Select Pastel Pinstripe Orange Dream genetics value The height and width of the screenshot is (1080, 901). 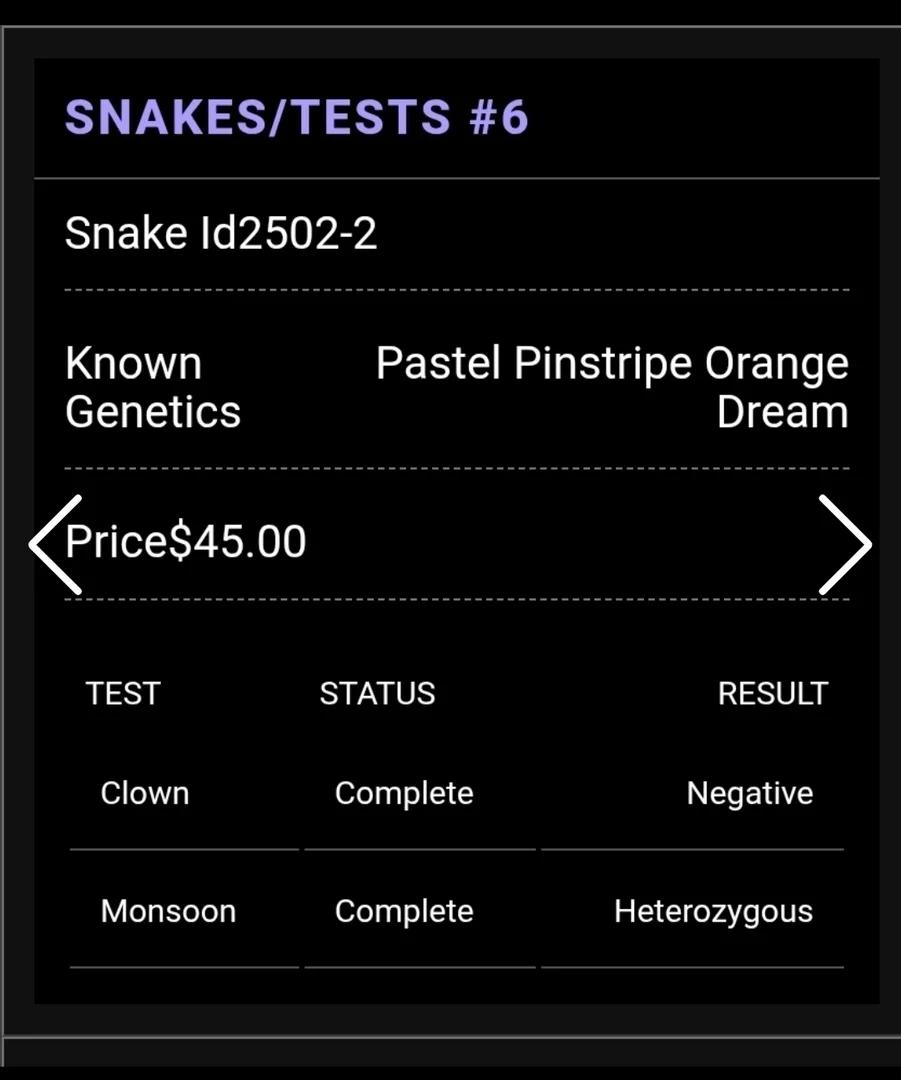tap(612, 387)
